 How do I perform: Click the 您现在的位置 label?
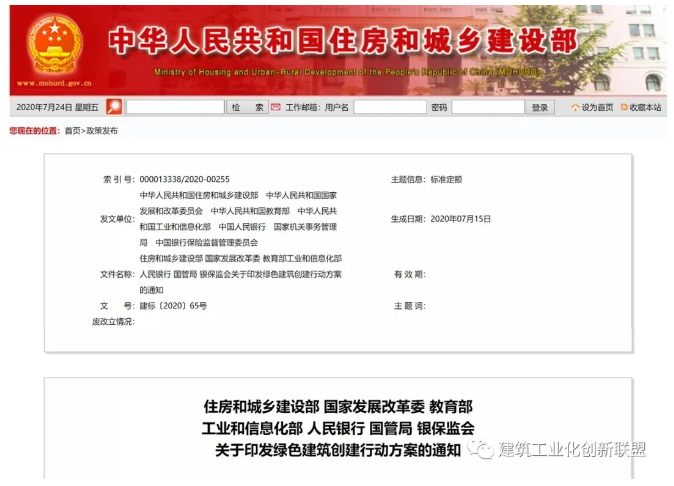pyautogui.click(x=34, y=131)
